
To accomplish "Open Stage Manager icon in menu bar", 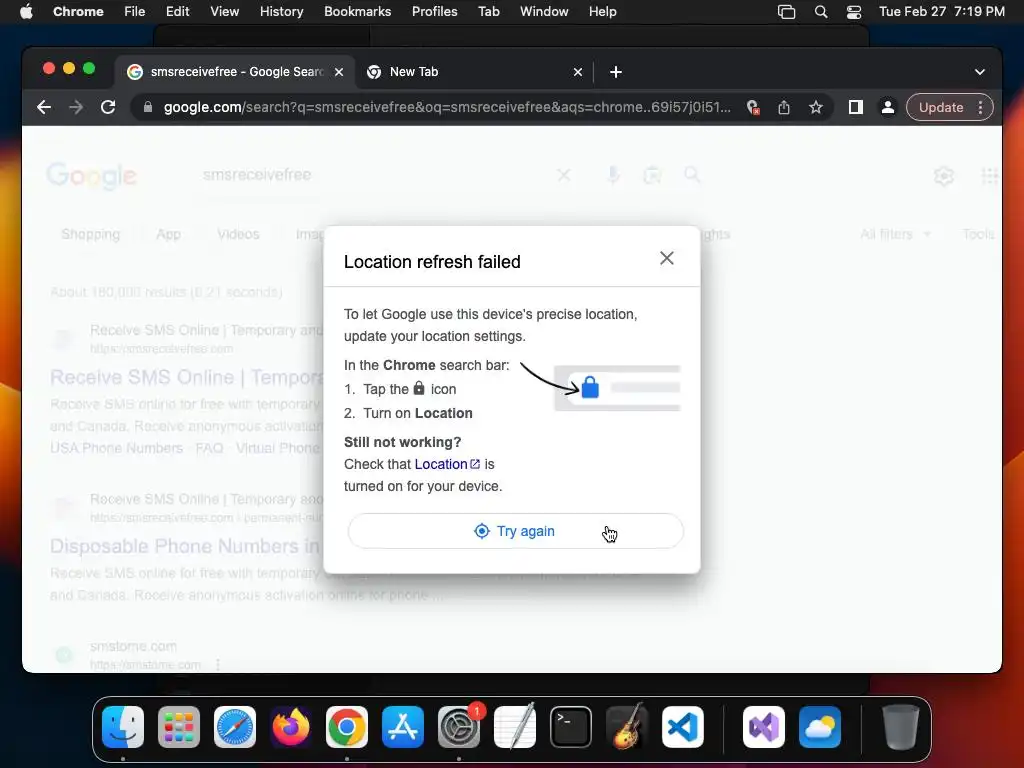I will click(786, 12).
